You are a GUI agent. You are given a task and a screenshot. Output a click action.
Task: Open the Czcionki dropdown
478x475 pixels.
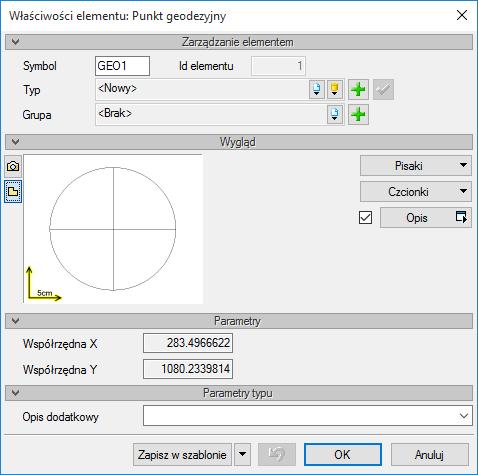pos(416,191)
